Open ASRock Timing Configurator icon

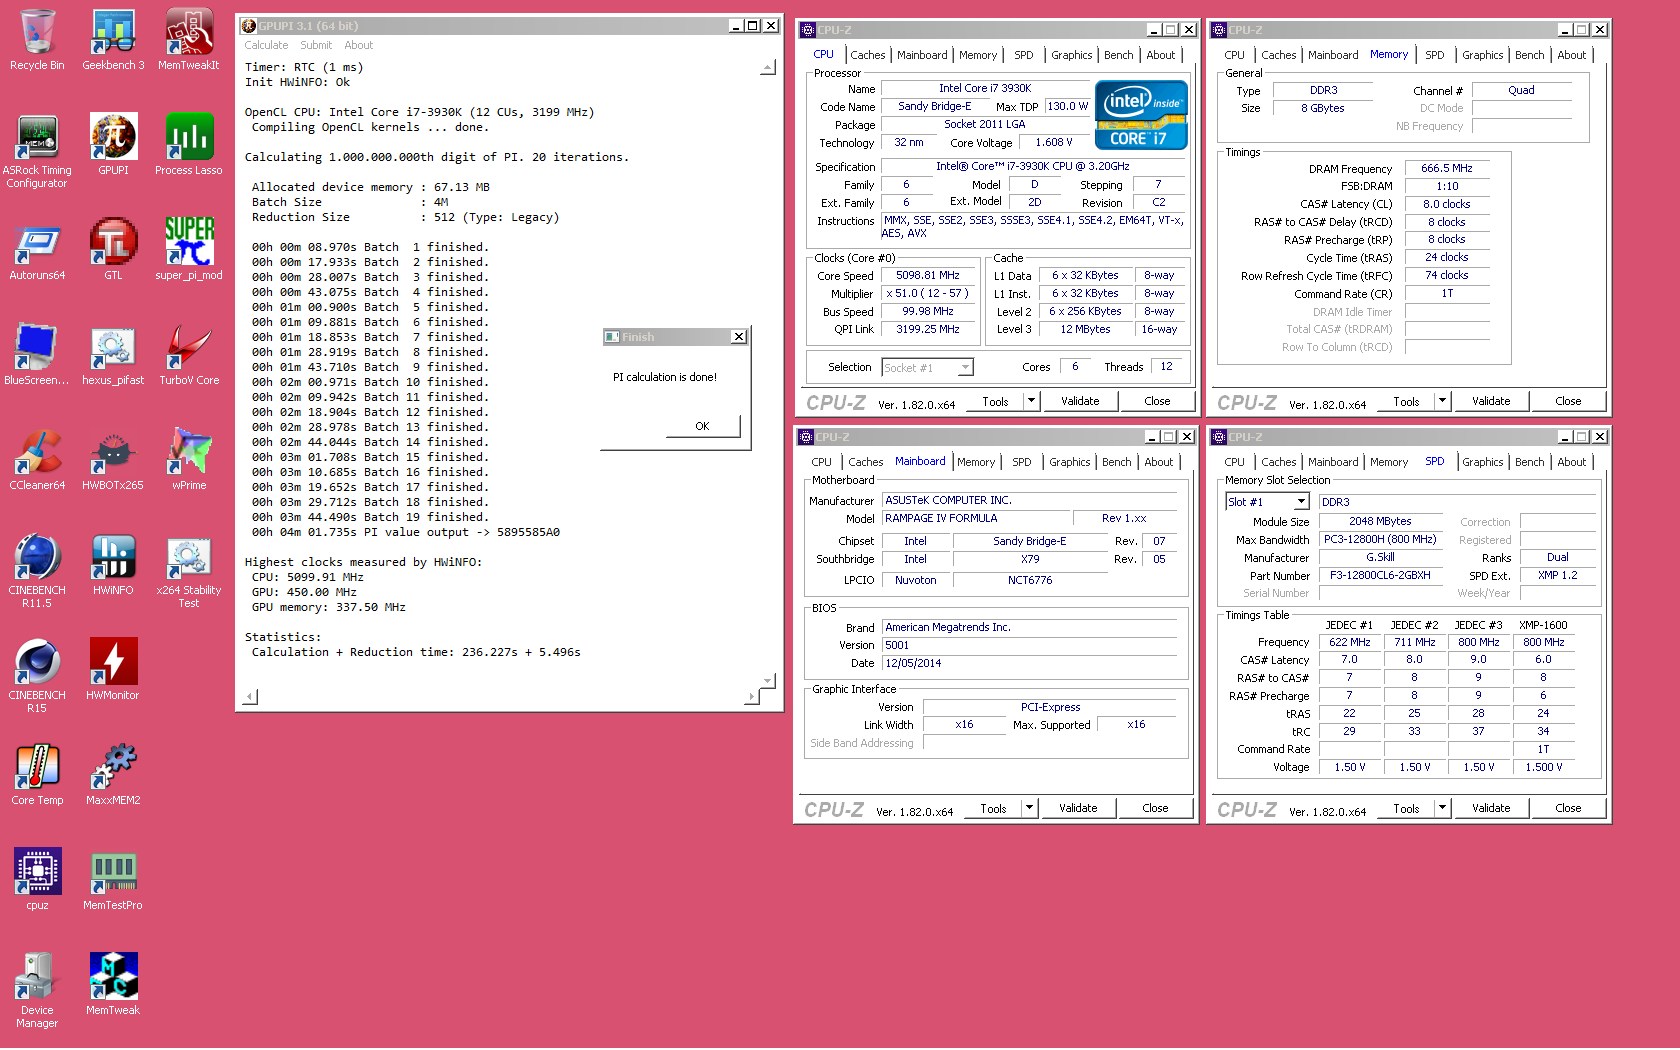click(37, 151)
